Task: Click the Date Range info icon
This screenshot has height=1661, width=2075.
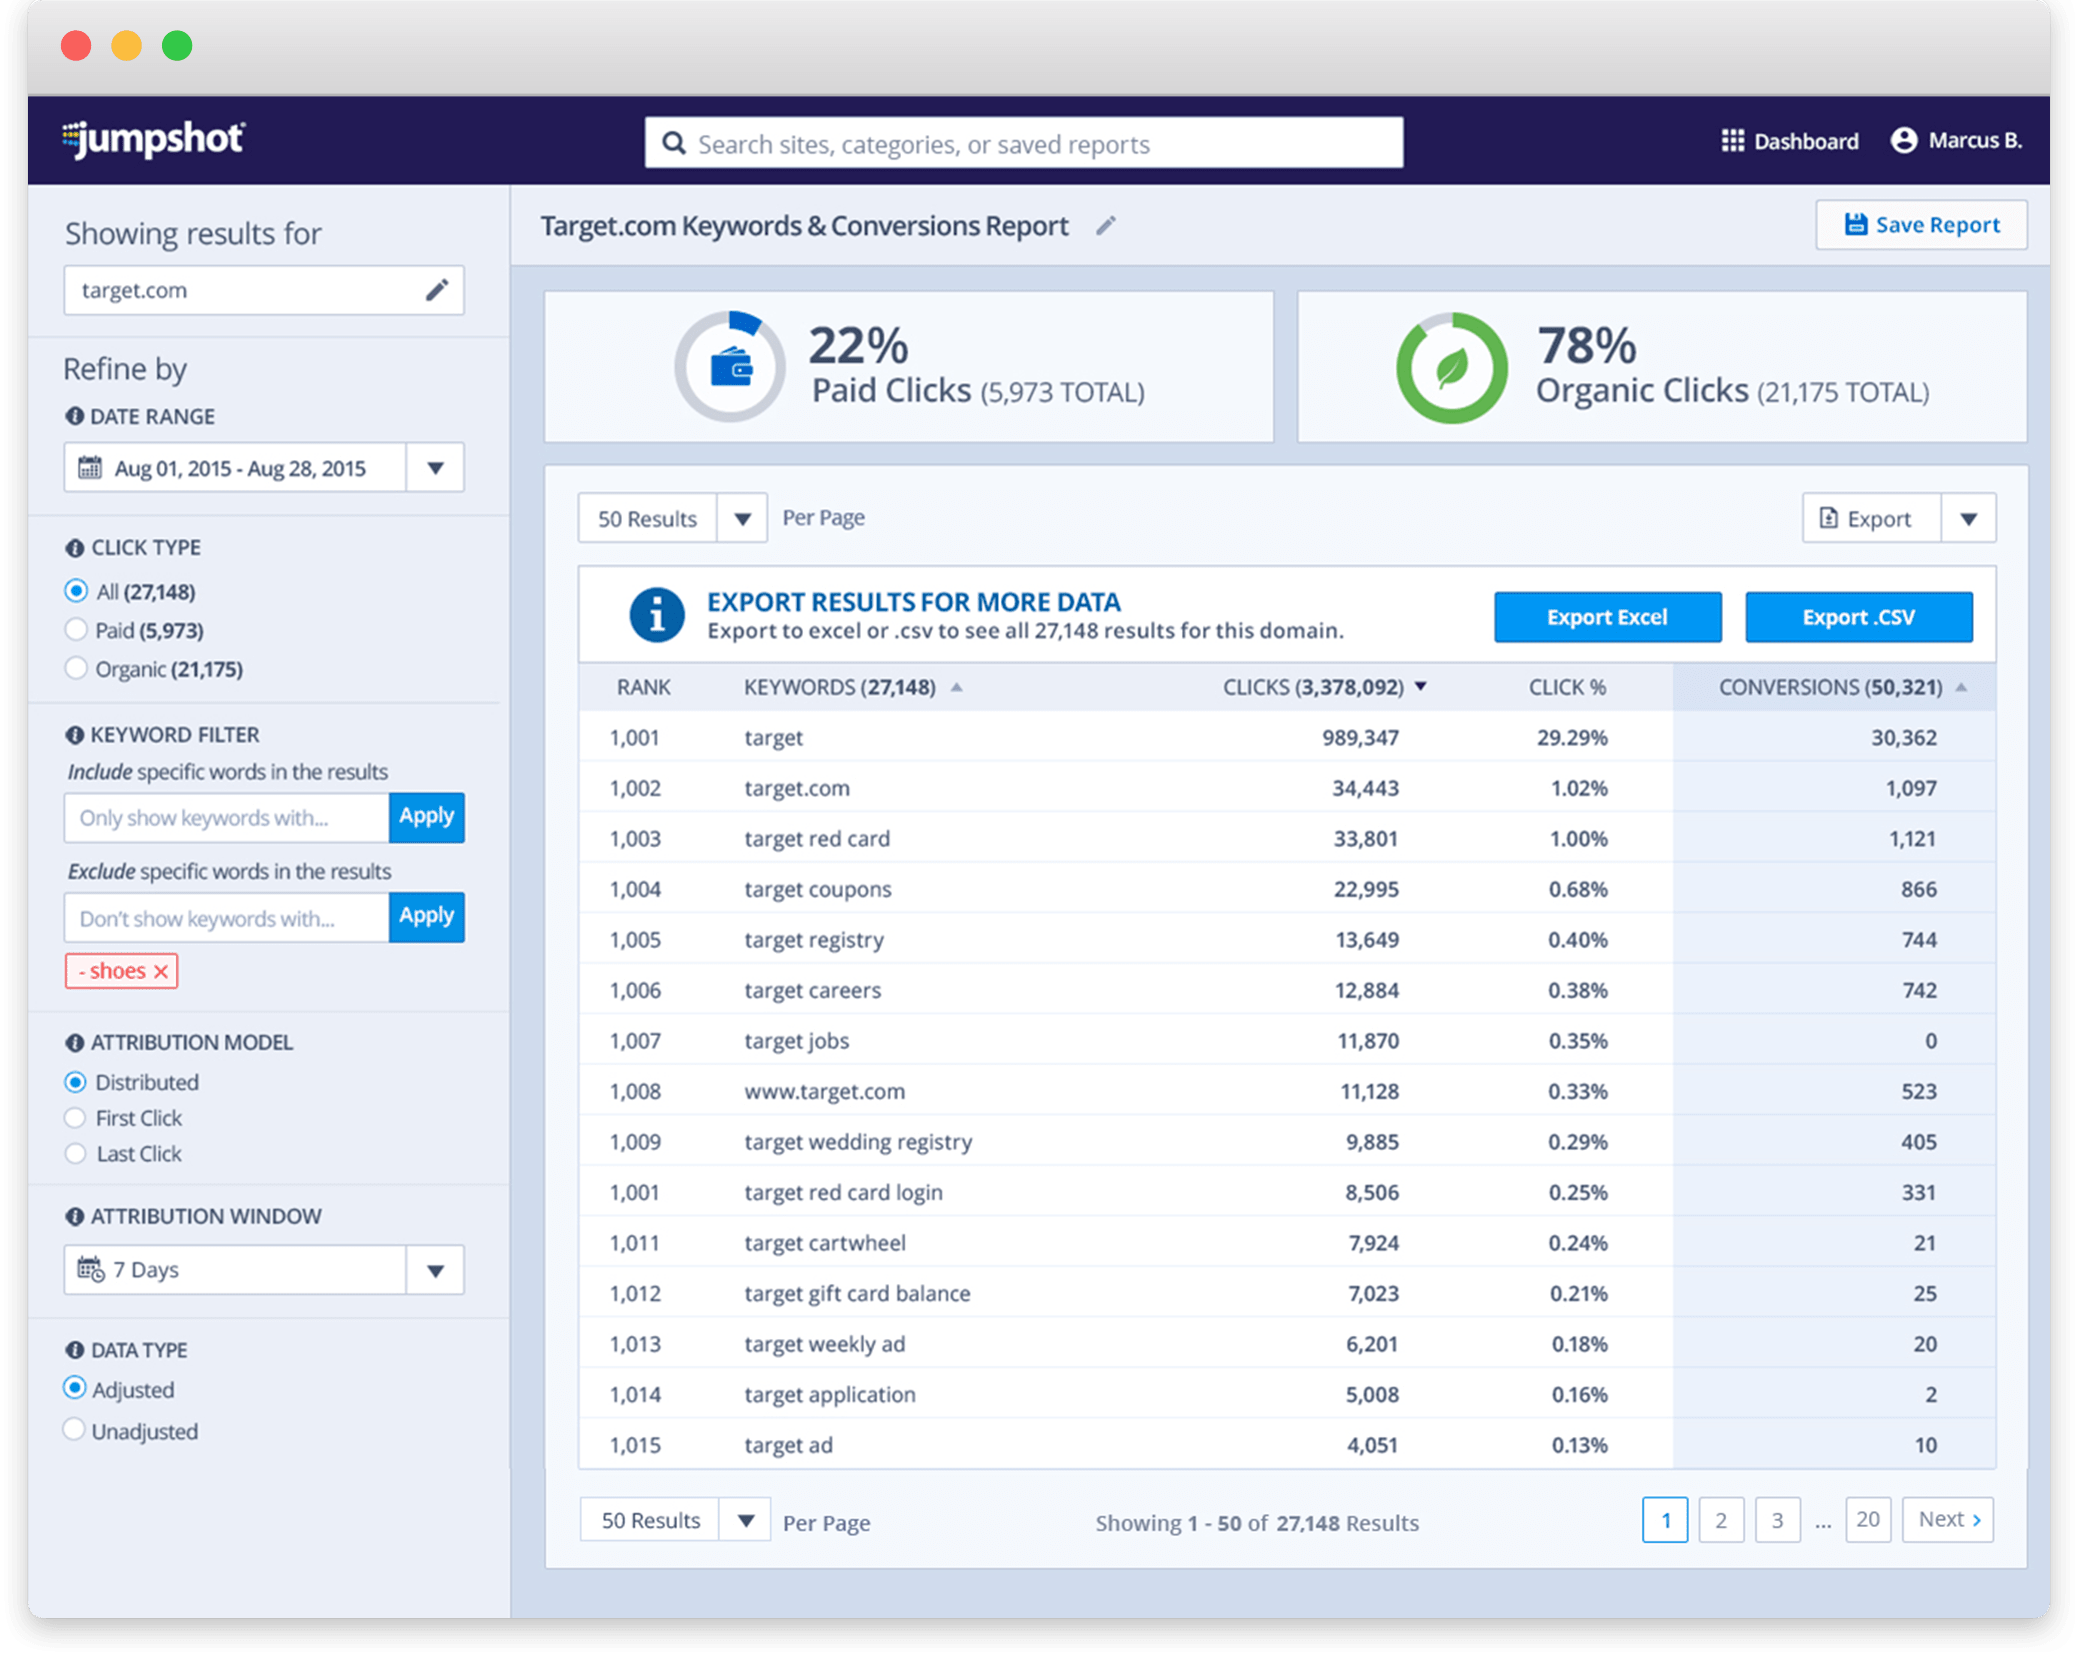Action: pos(74,416)
